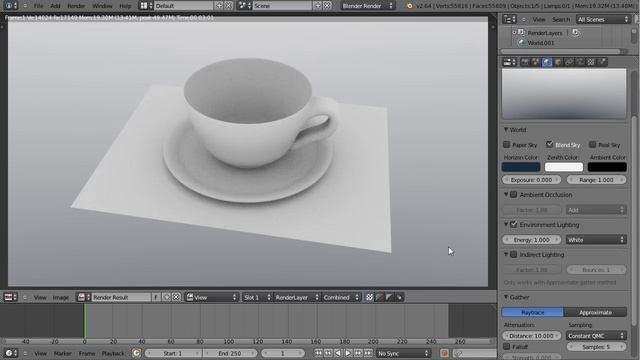640x360 pixels.
Task: Play the animation in reverse
Action: tap(338, 353)
